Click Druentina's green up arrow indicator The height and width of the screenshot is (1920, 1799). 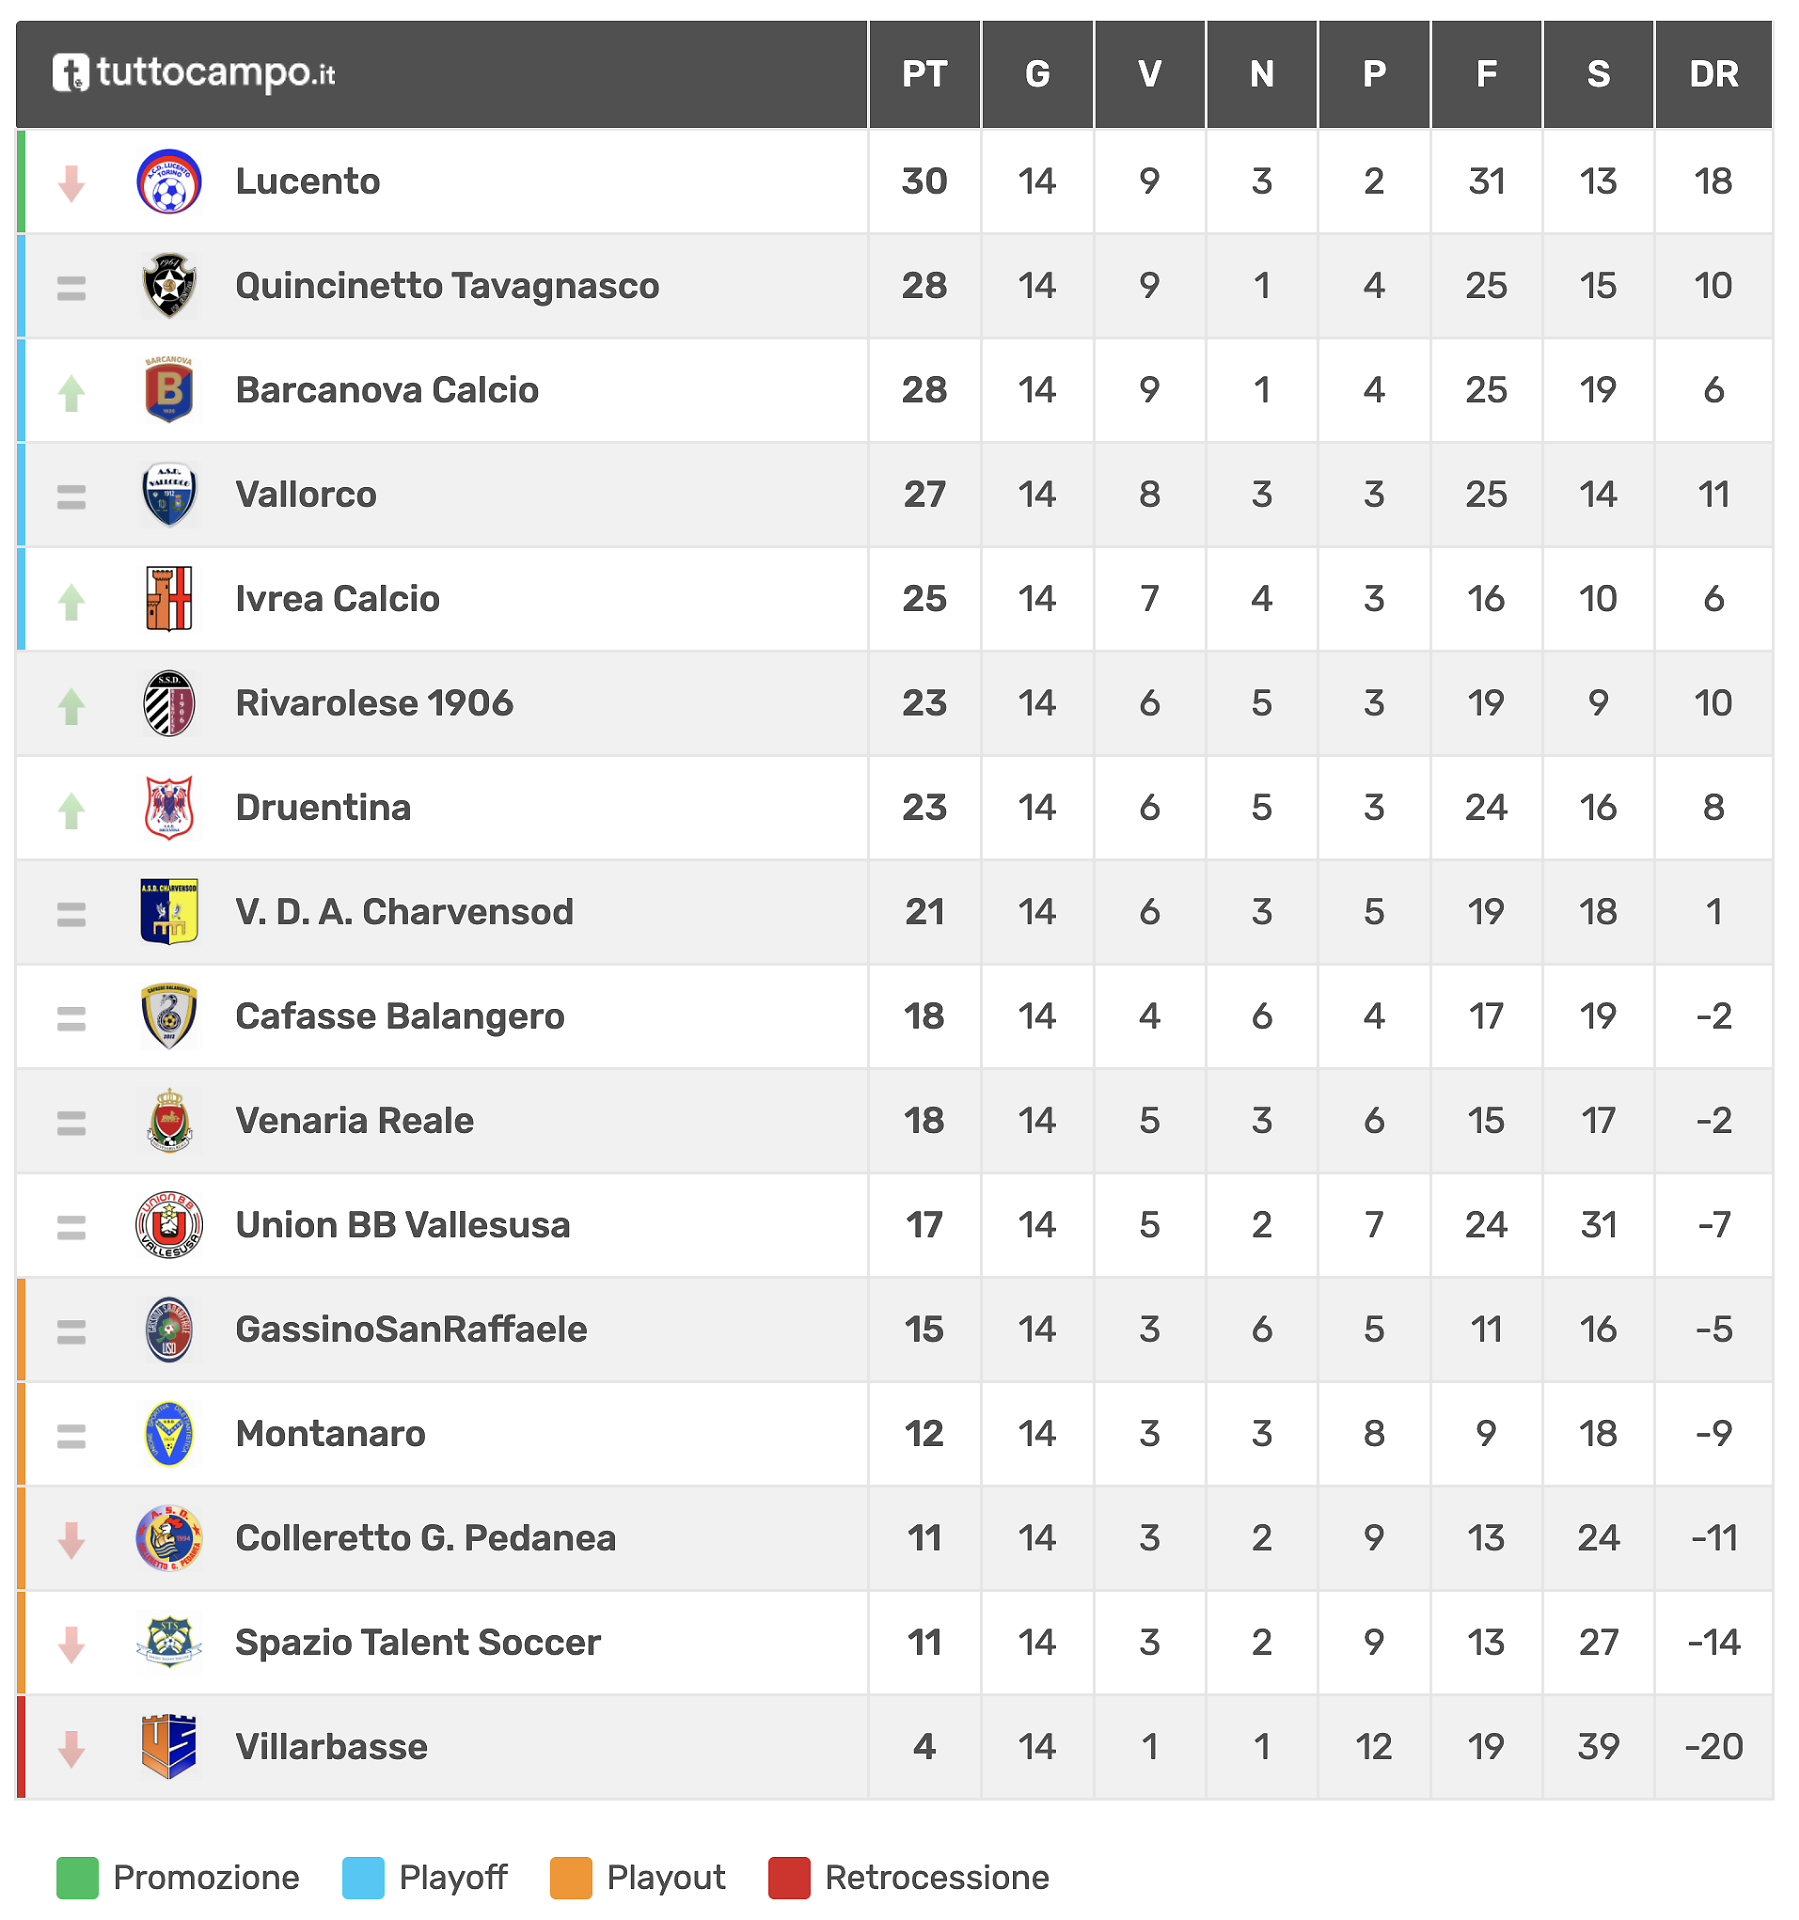tap(71, 810)
